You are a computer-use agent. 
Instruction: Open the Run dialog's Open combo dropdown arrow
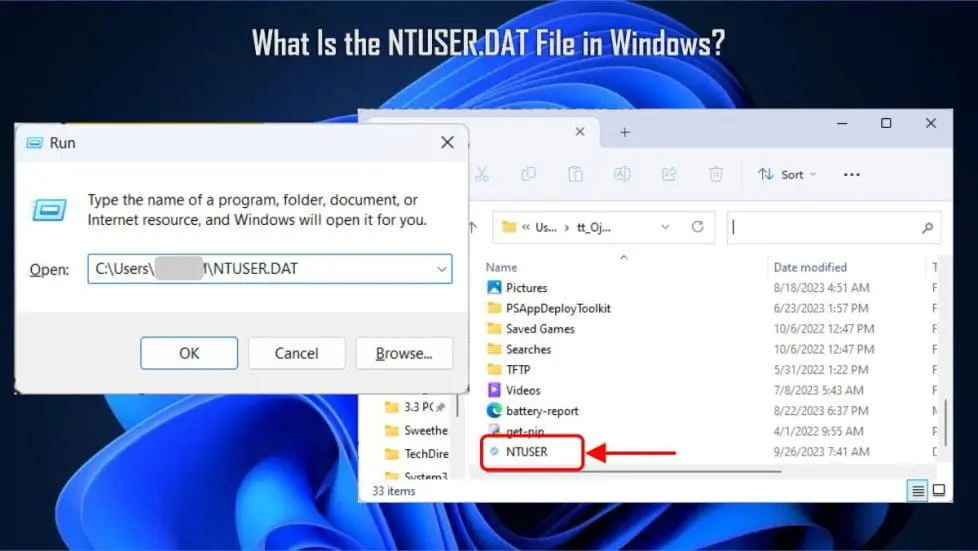click(x=442, y=269)
